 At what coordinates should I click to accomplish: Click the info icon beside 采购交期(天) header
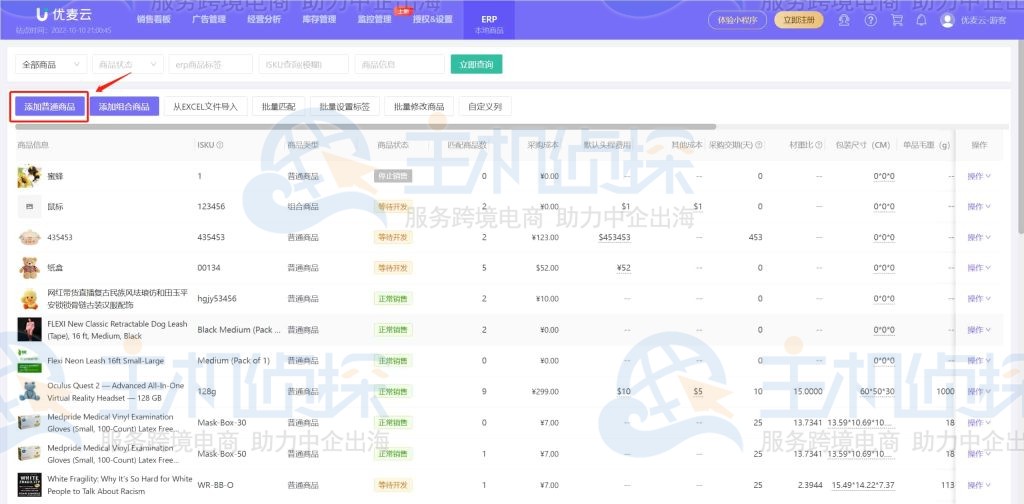pos(759,145)
